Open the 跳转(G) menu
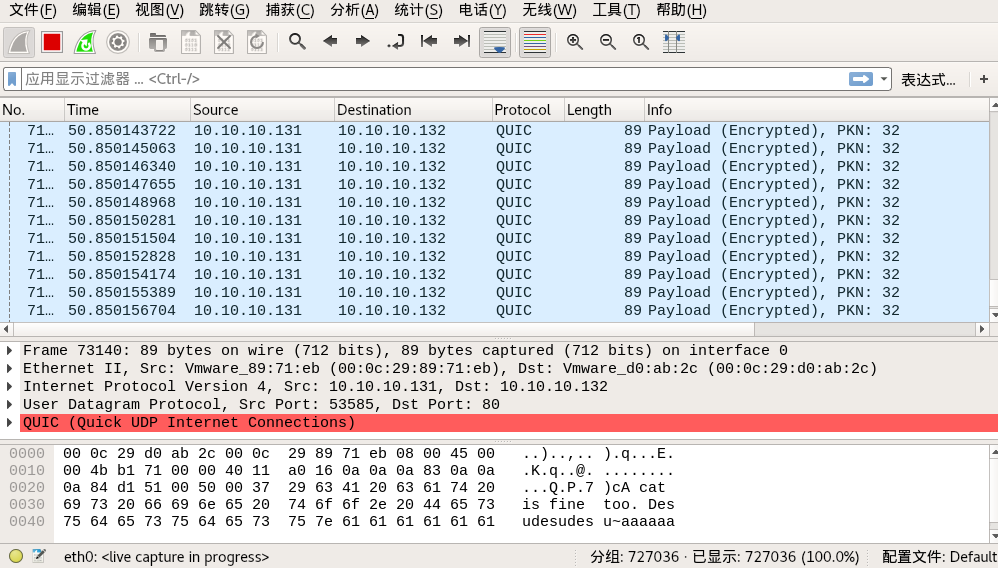 (224, 10)
